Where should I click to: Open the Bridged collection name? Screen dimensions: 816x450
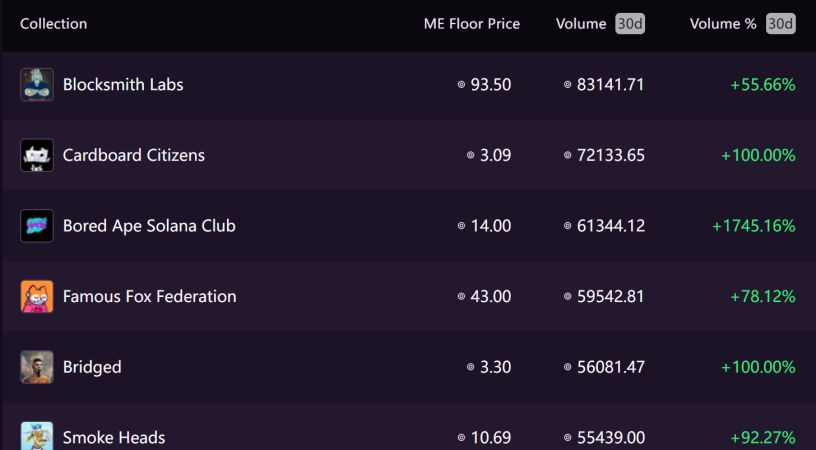pos(92,367)
